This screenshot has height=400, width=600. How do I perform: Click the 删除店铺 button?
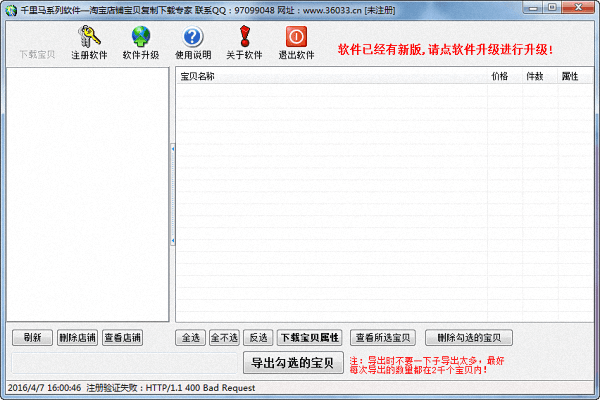[x=77, y=338]
